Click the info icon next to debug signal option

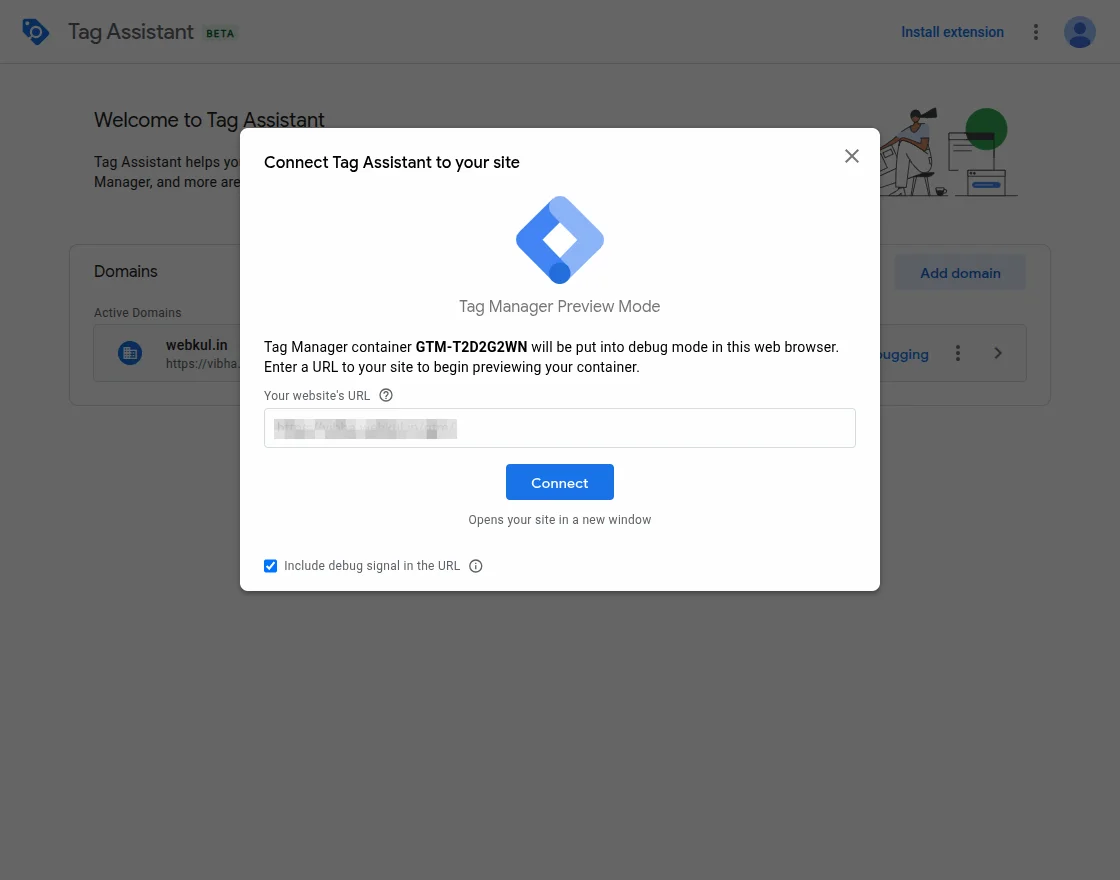tap(476, 566)
